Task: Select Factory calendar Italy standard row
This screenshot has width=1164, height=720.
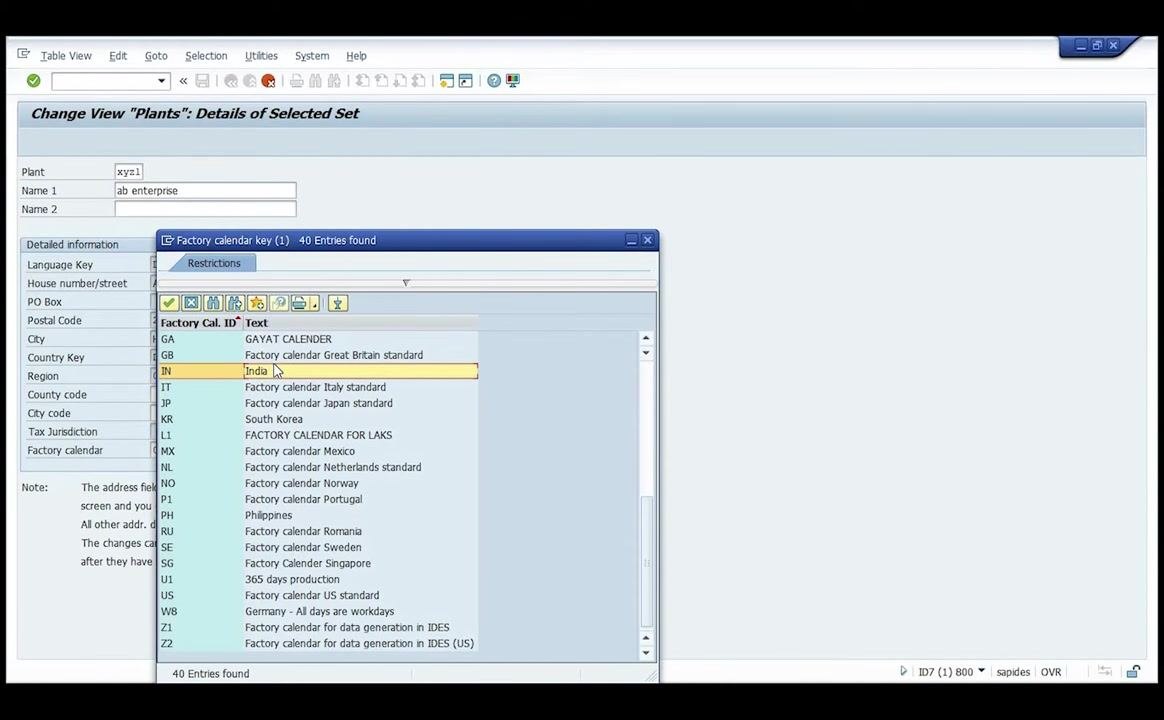Action: [x=318, y=387]
